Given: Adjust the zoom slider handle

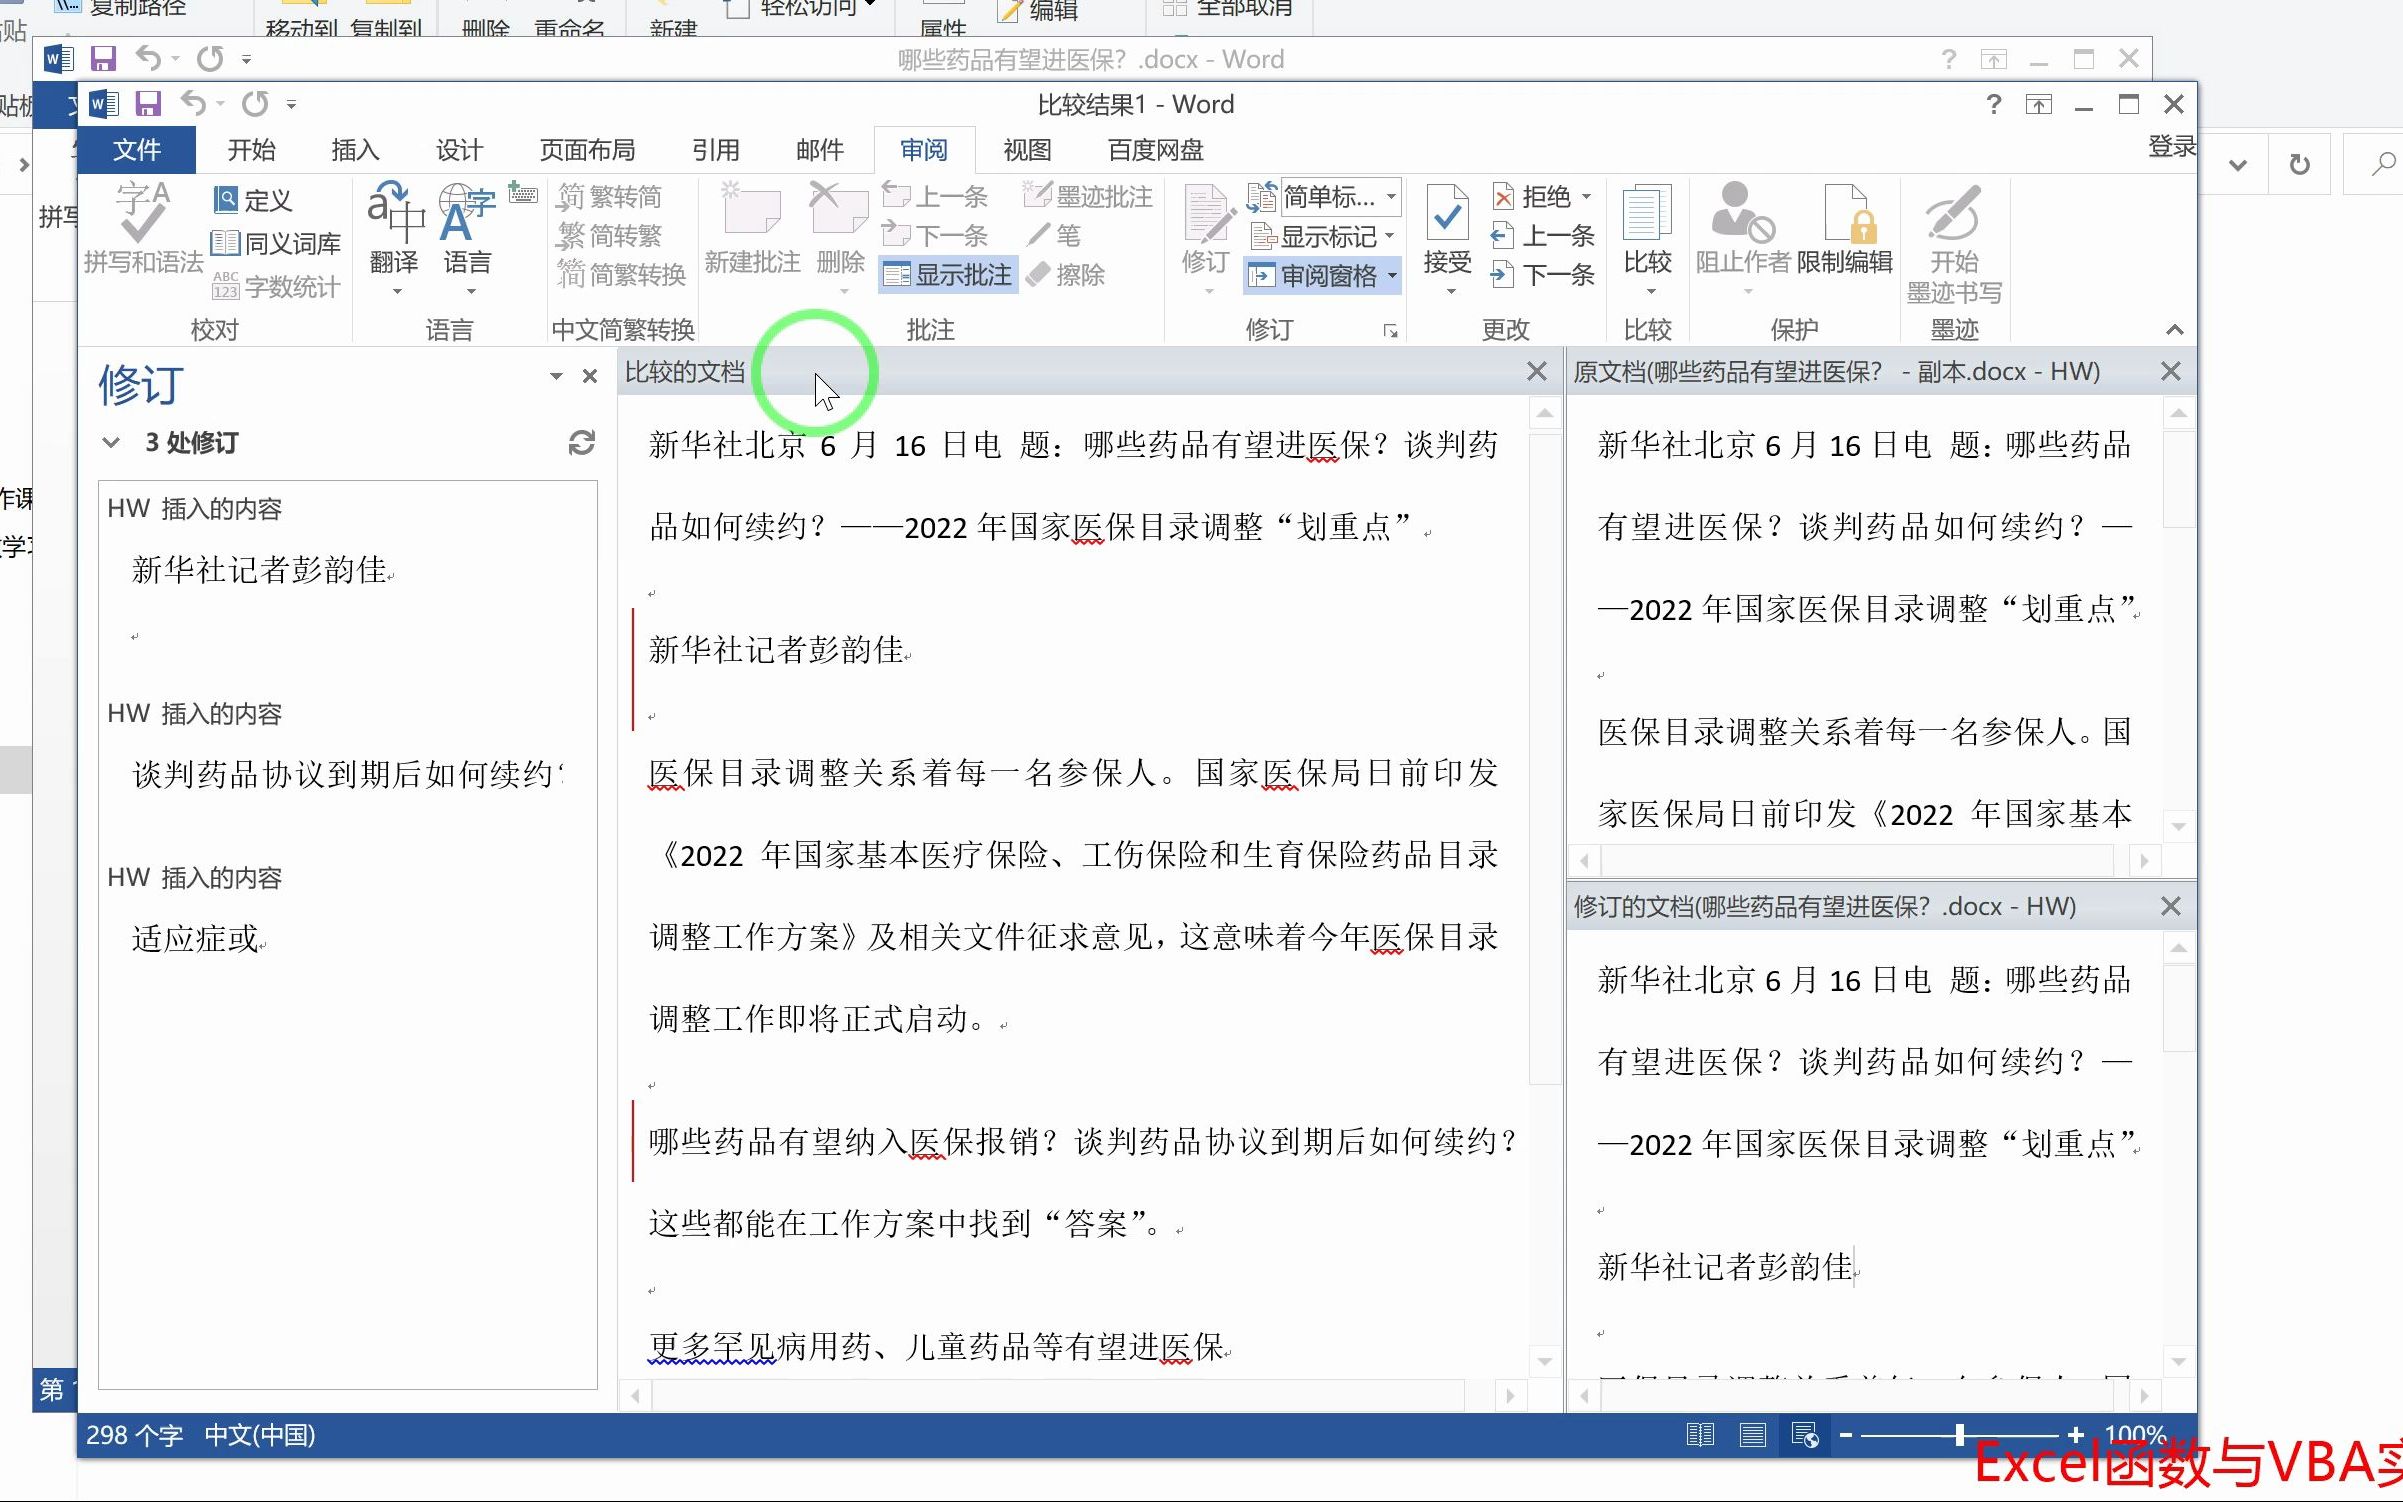Looking at the screenshot, I should pos(1959,1436).
